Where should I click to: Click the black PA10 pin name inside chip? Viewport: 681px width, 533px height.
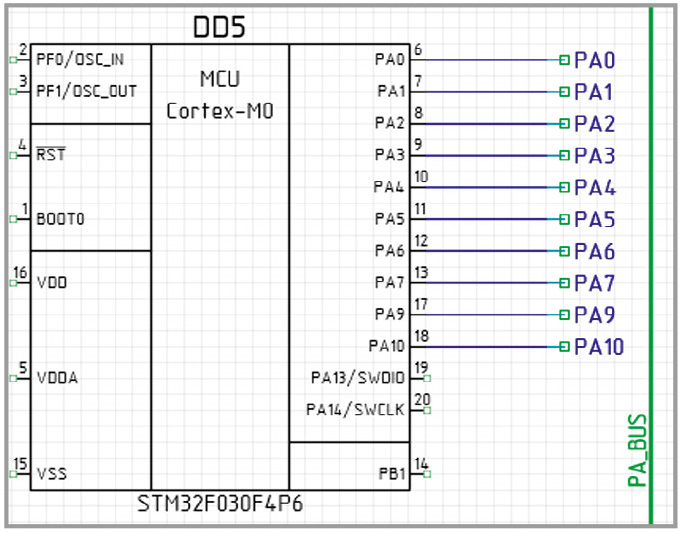[387, 346]
